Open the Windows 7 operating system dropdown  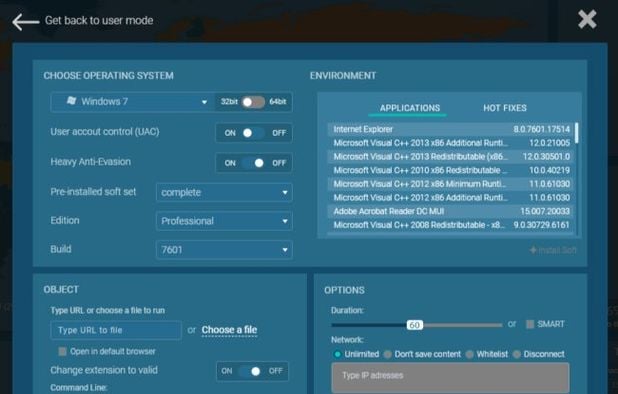click(x=133, y=102)
